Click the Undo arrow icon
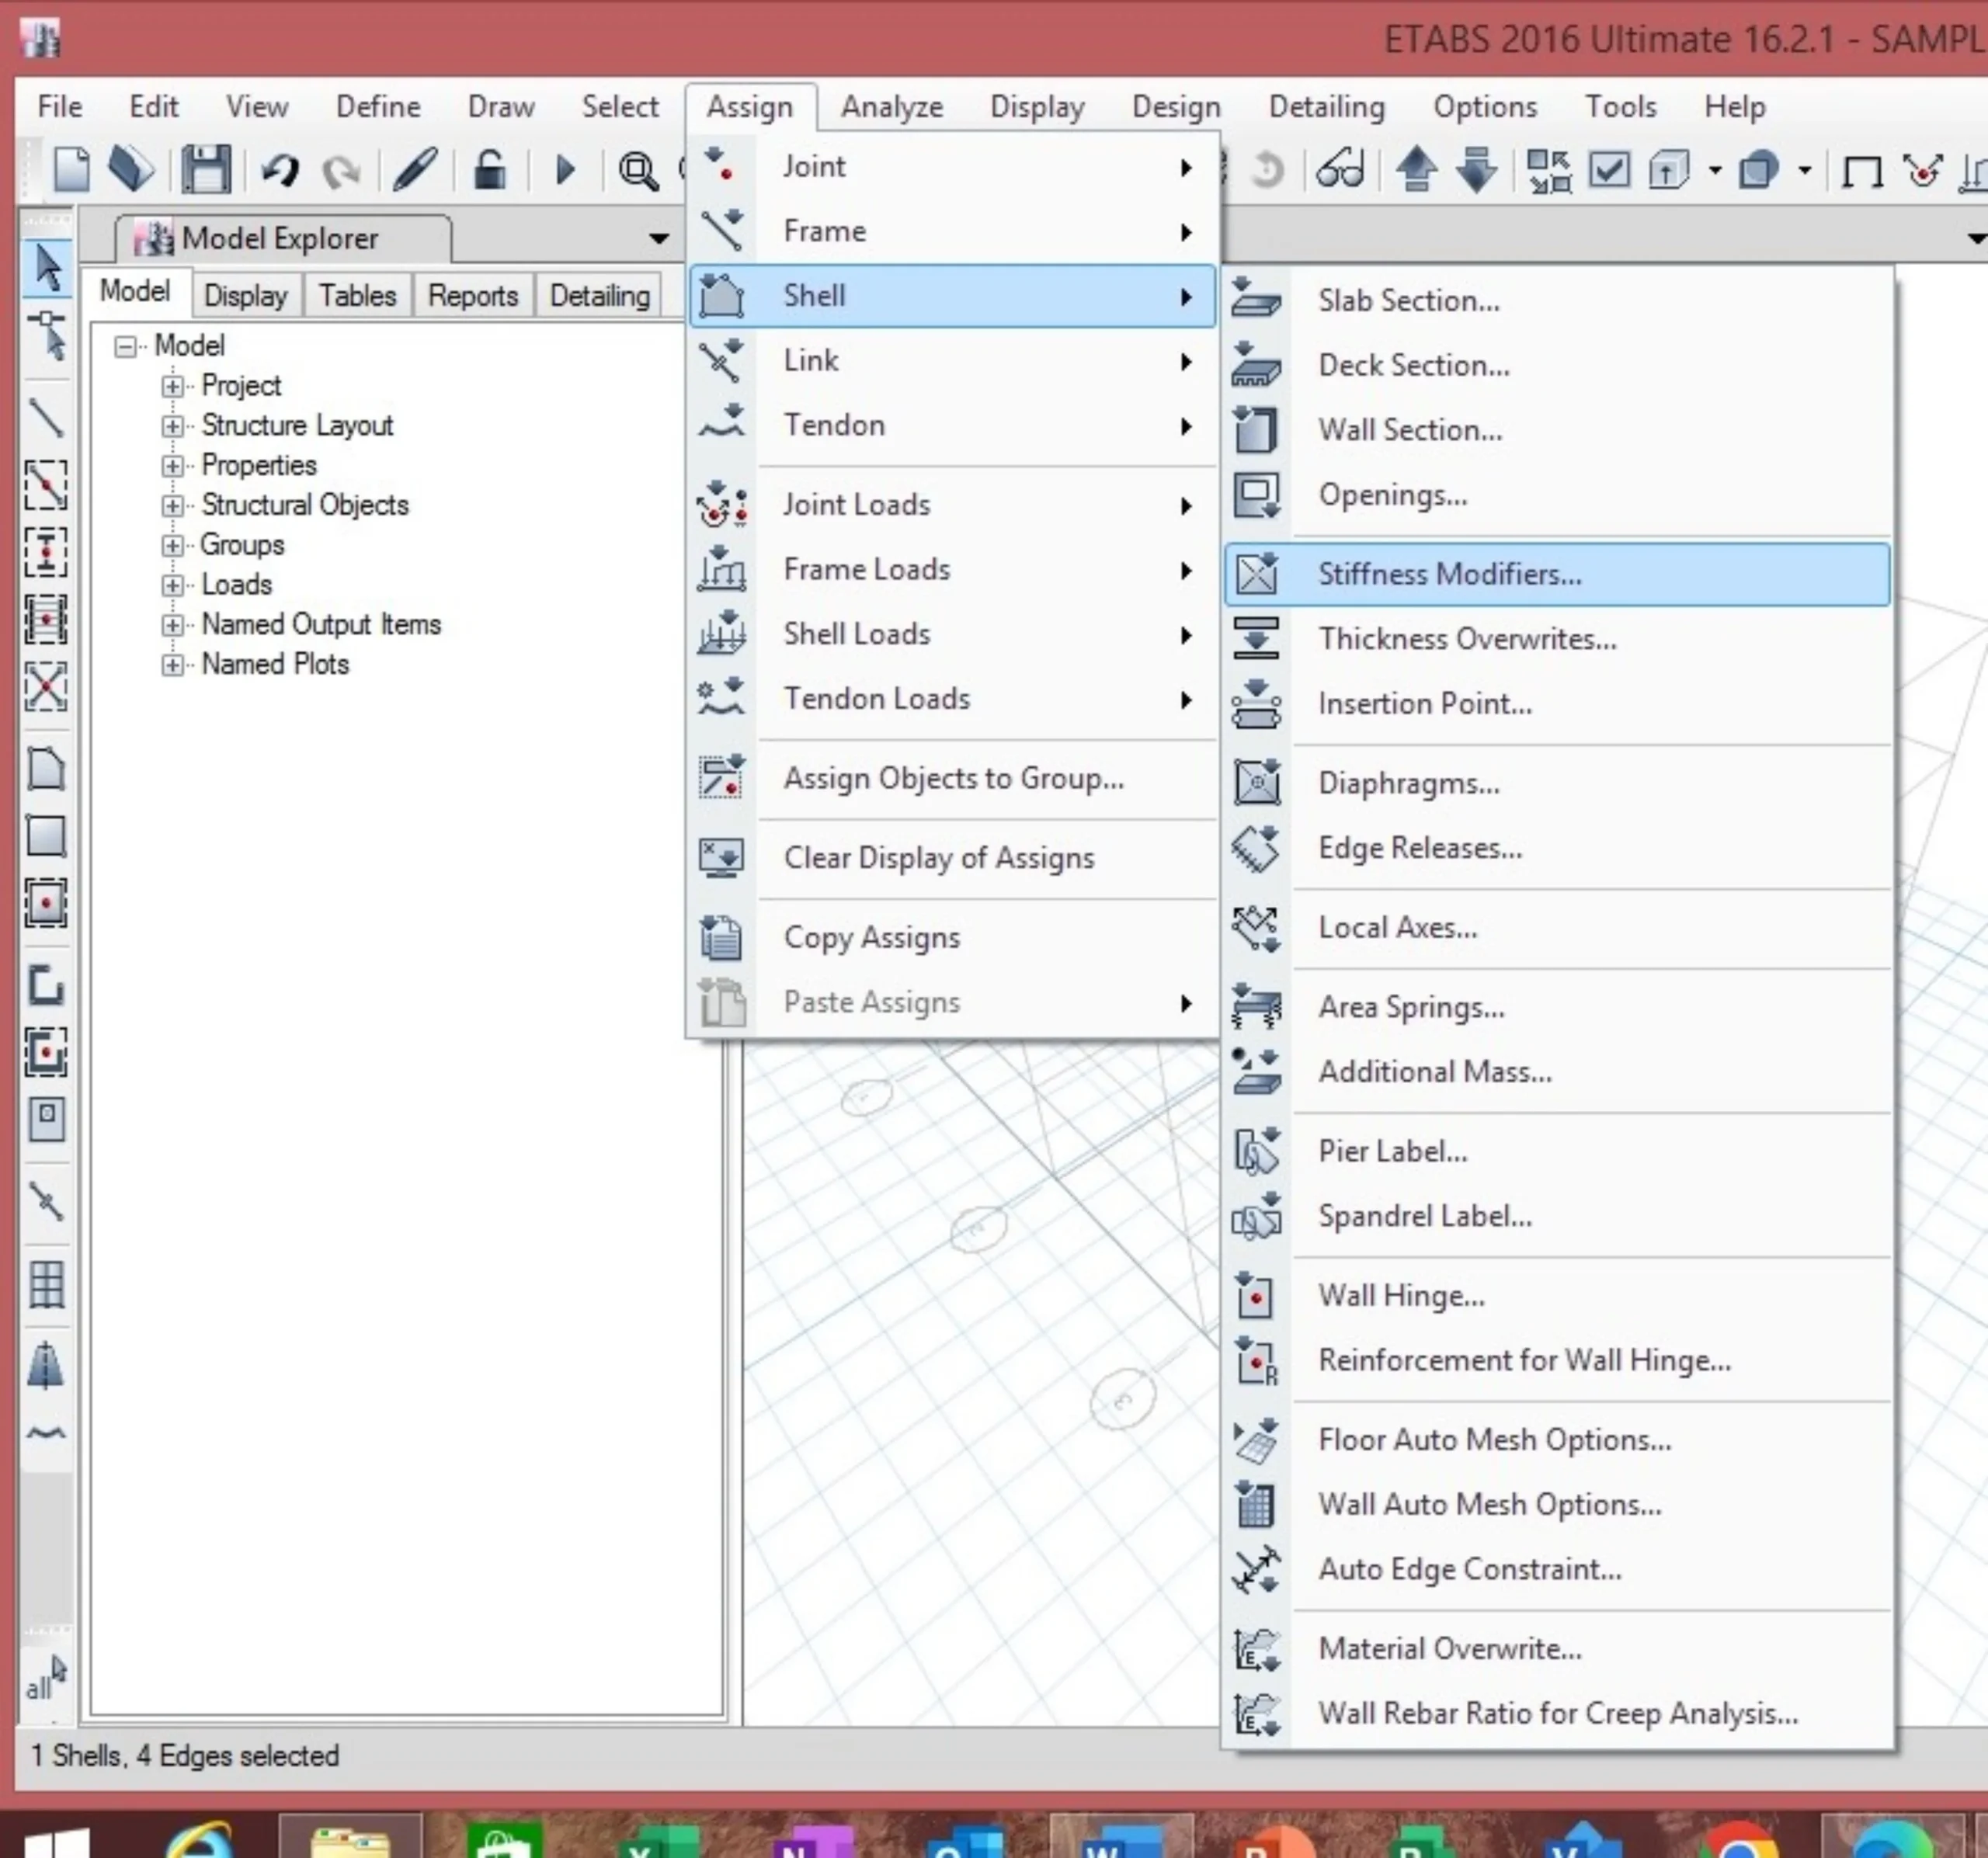Screen dimensions: 1988x1858 coord(279,170)
